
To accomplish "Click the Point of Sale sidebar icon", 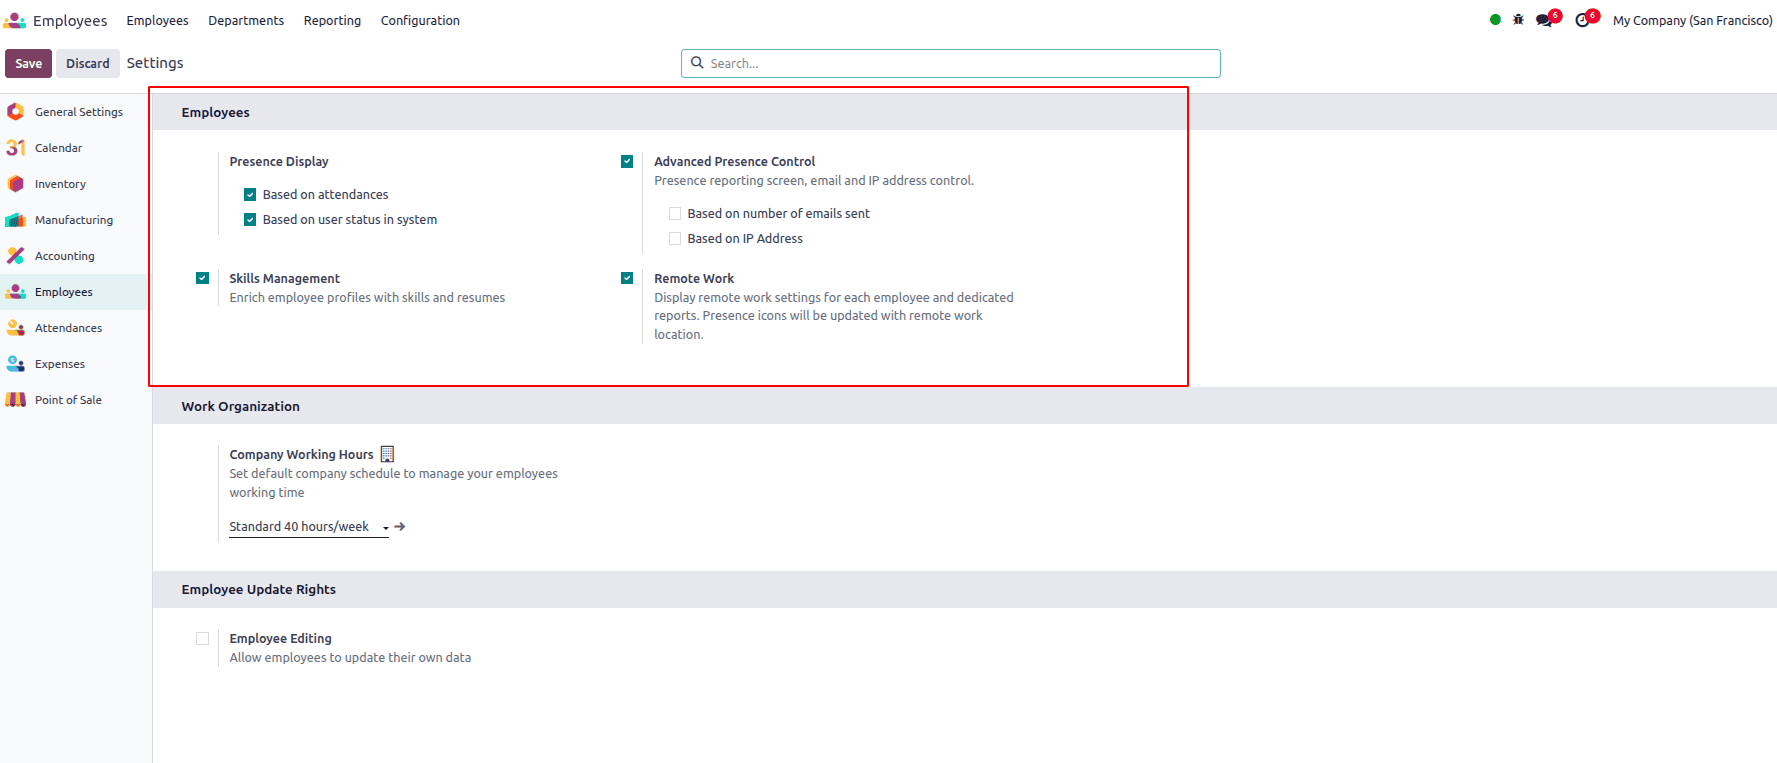I will pos(16,399).
